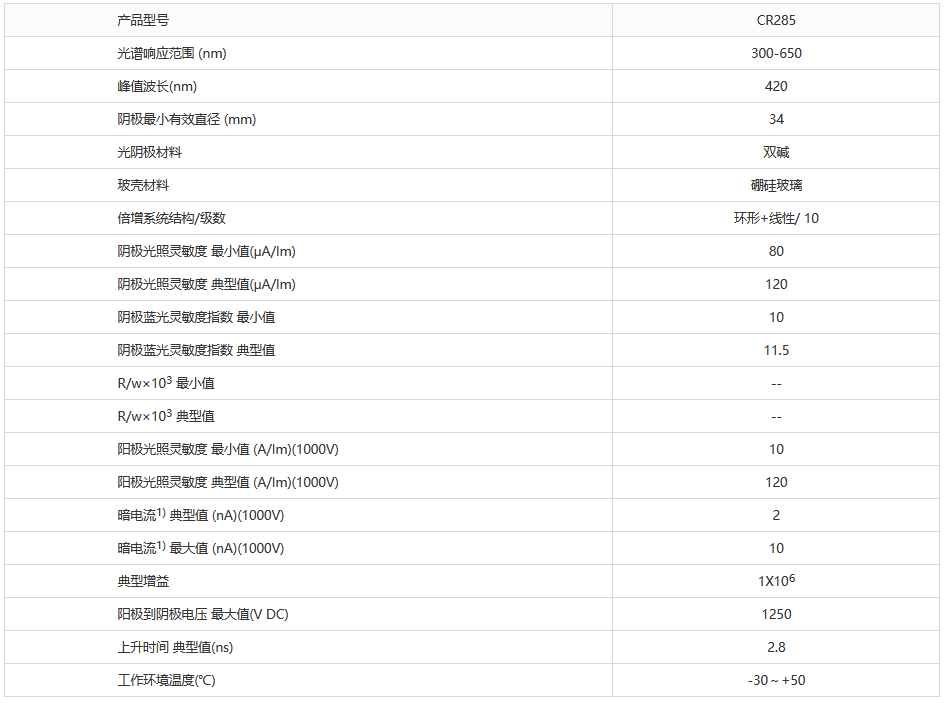The height and width of the screenshot is (703, 946).
Task: Click '阳极到阴极电压 最大值(V DC)' label
Action: [203, 614]
